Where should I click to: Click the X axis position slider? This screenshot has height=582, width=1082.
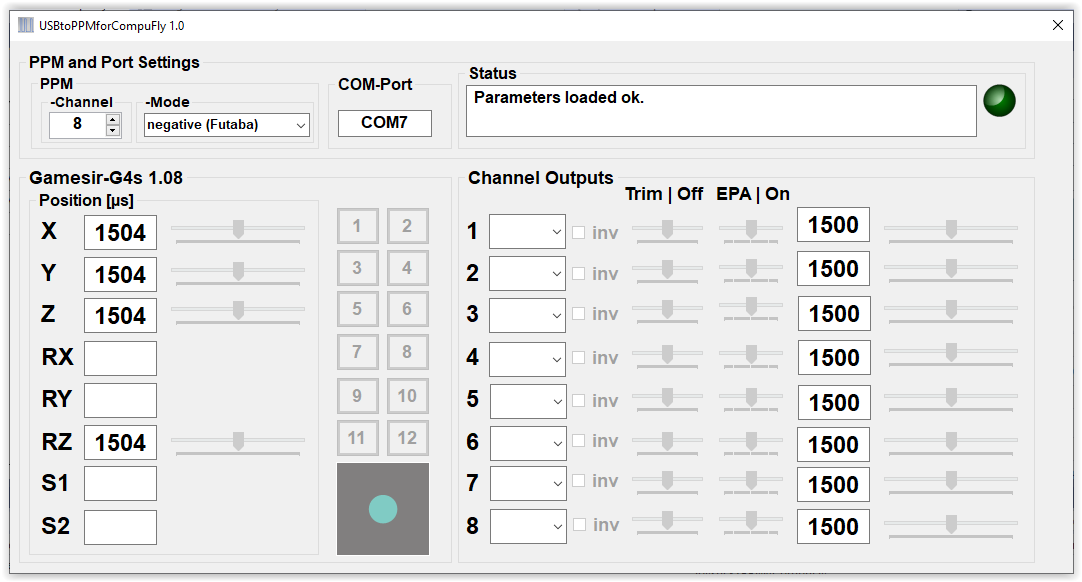[238, 230]
